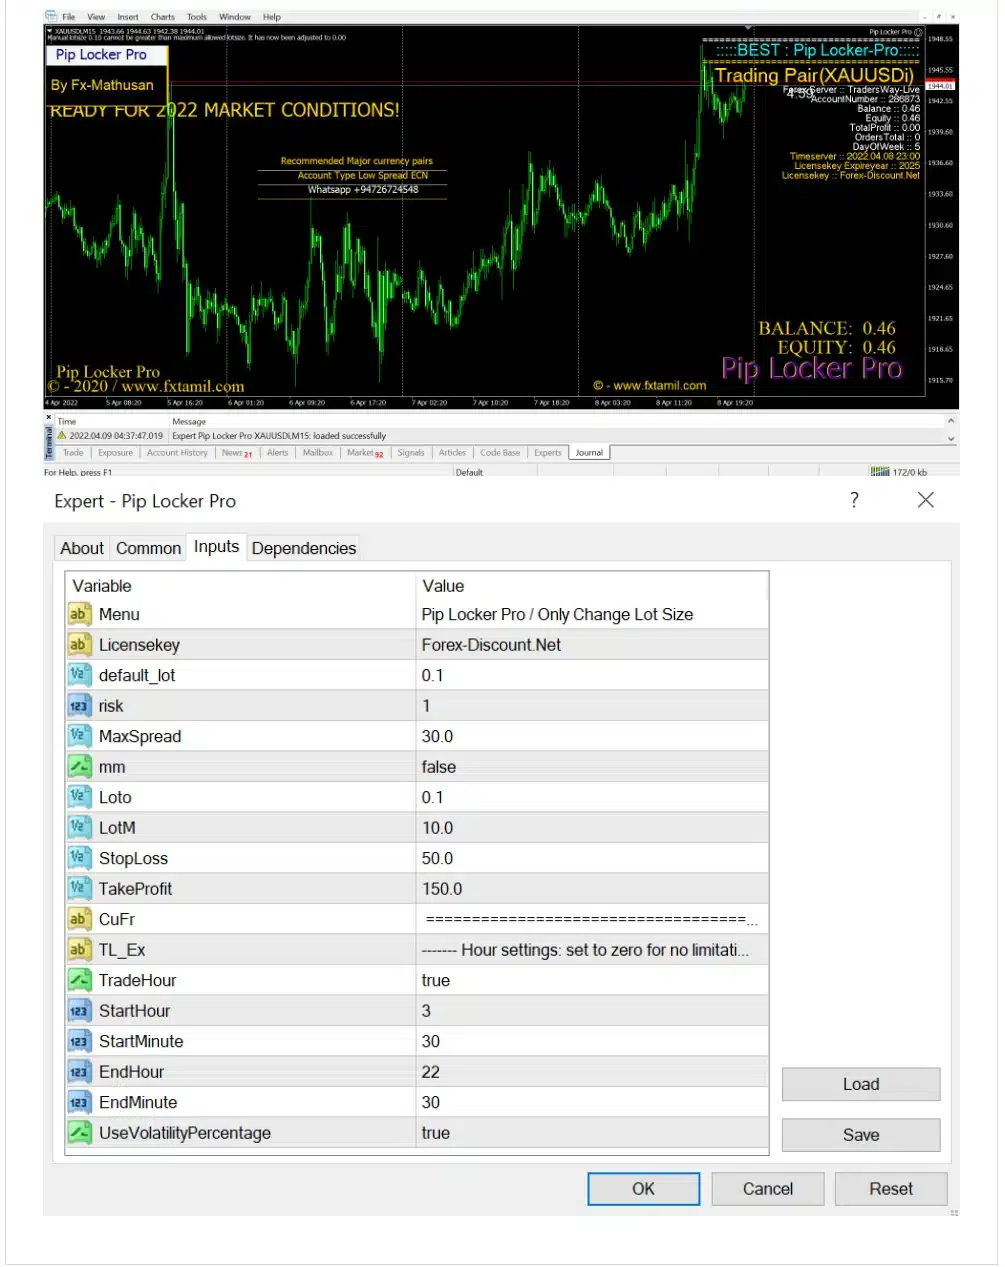Close the Terminal panel with its x icon
The image size is (1005, 1267).
(x=49, y=416)
